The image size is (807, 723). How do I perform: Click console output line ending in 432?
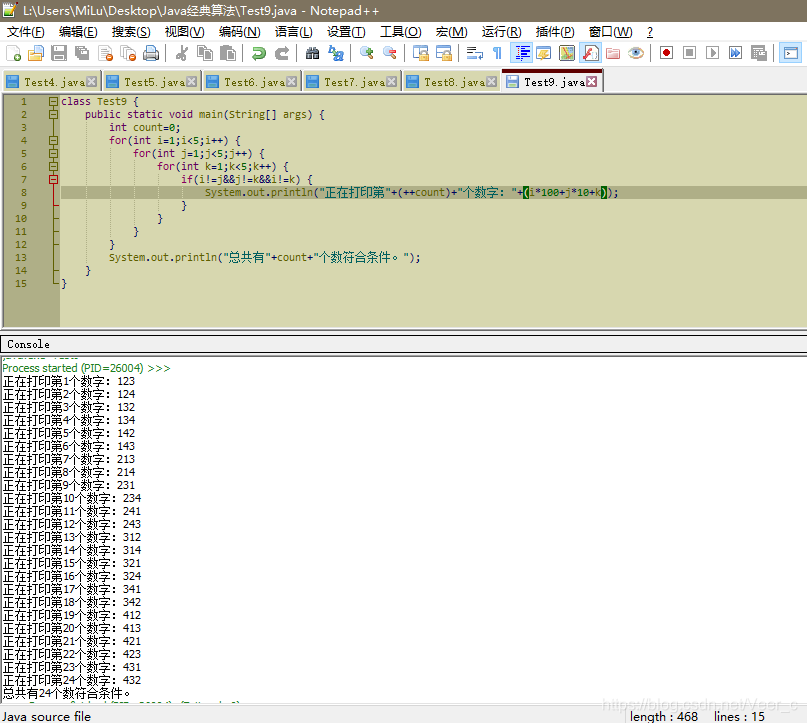point(72,680)
